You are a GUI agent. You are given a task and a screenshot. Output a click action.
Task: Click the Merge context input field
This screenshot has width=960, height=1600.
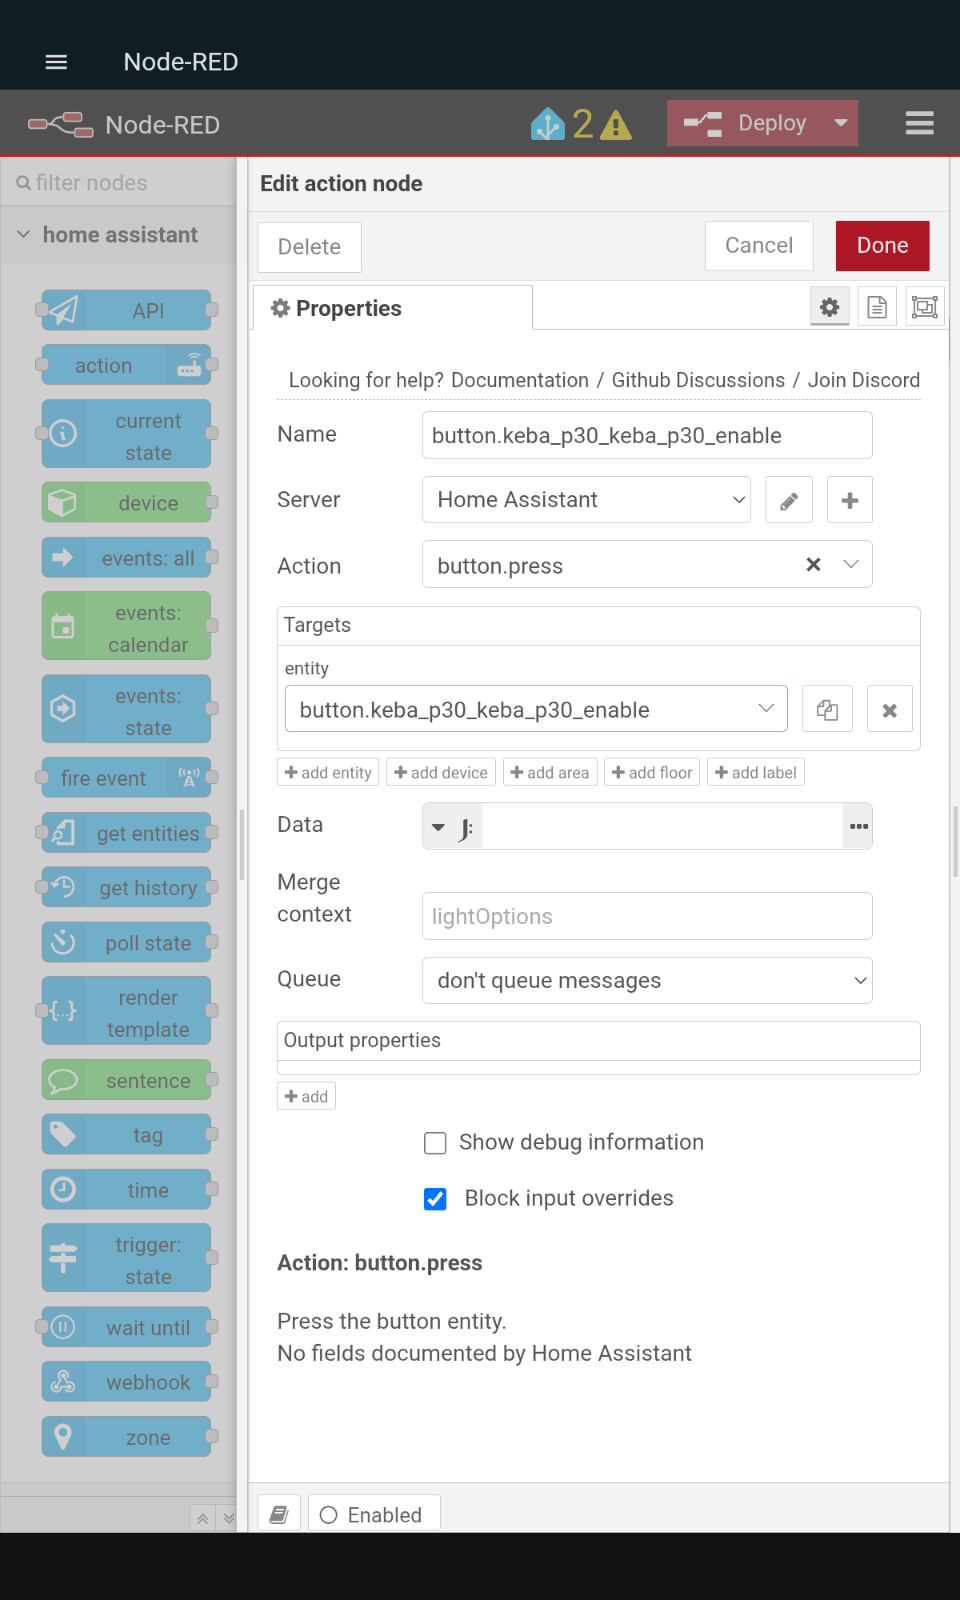[x=647, y=916]
